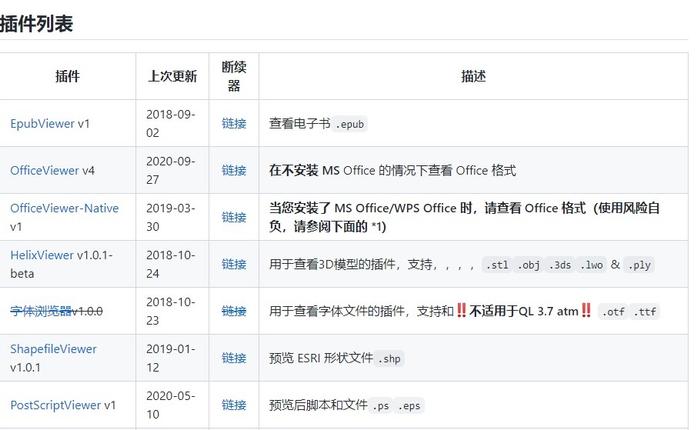The height and width of the screenshot is (430, 700).
Task: Click the date 2019-01-12
Action: click(x=171, y=358)
